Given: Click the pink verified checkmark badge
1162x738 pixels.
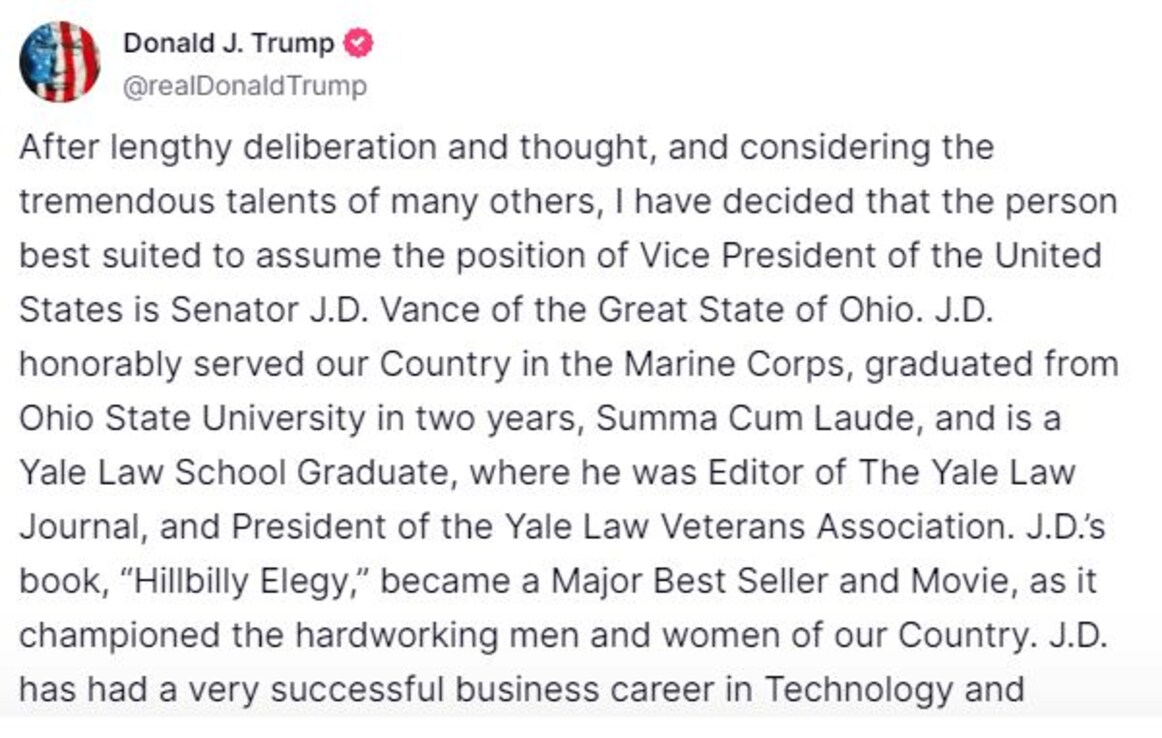Looking at the screenshot, I should [x=358, y=43].
